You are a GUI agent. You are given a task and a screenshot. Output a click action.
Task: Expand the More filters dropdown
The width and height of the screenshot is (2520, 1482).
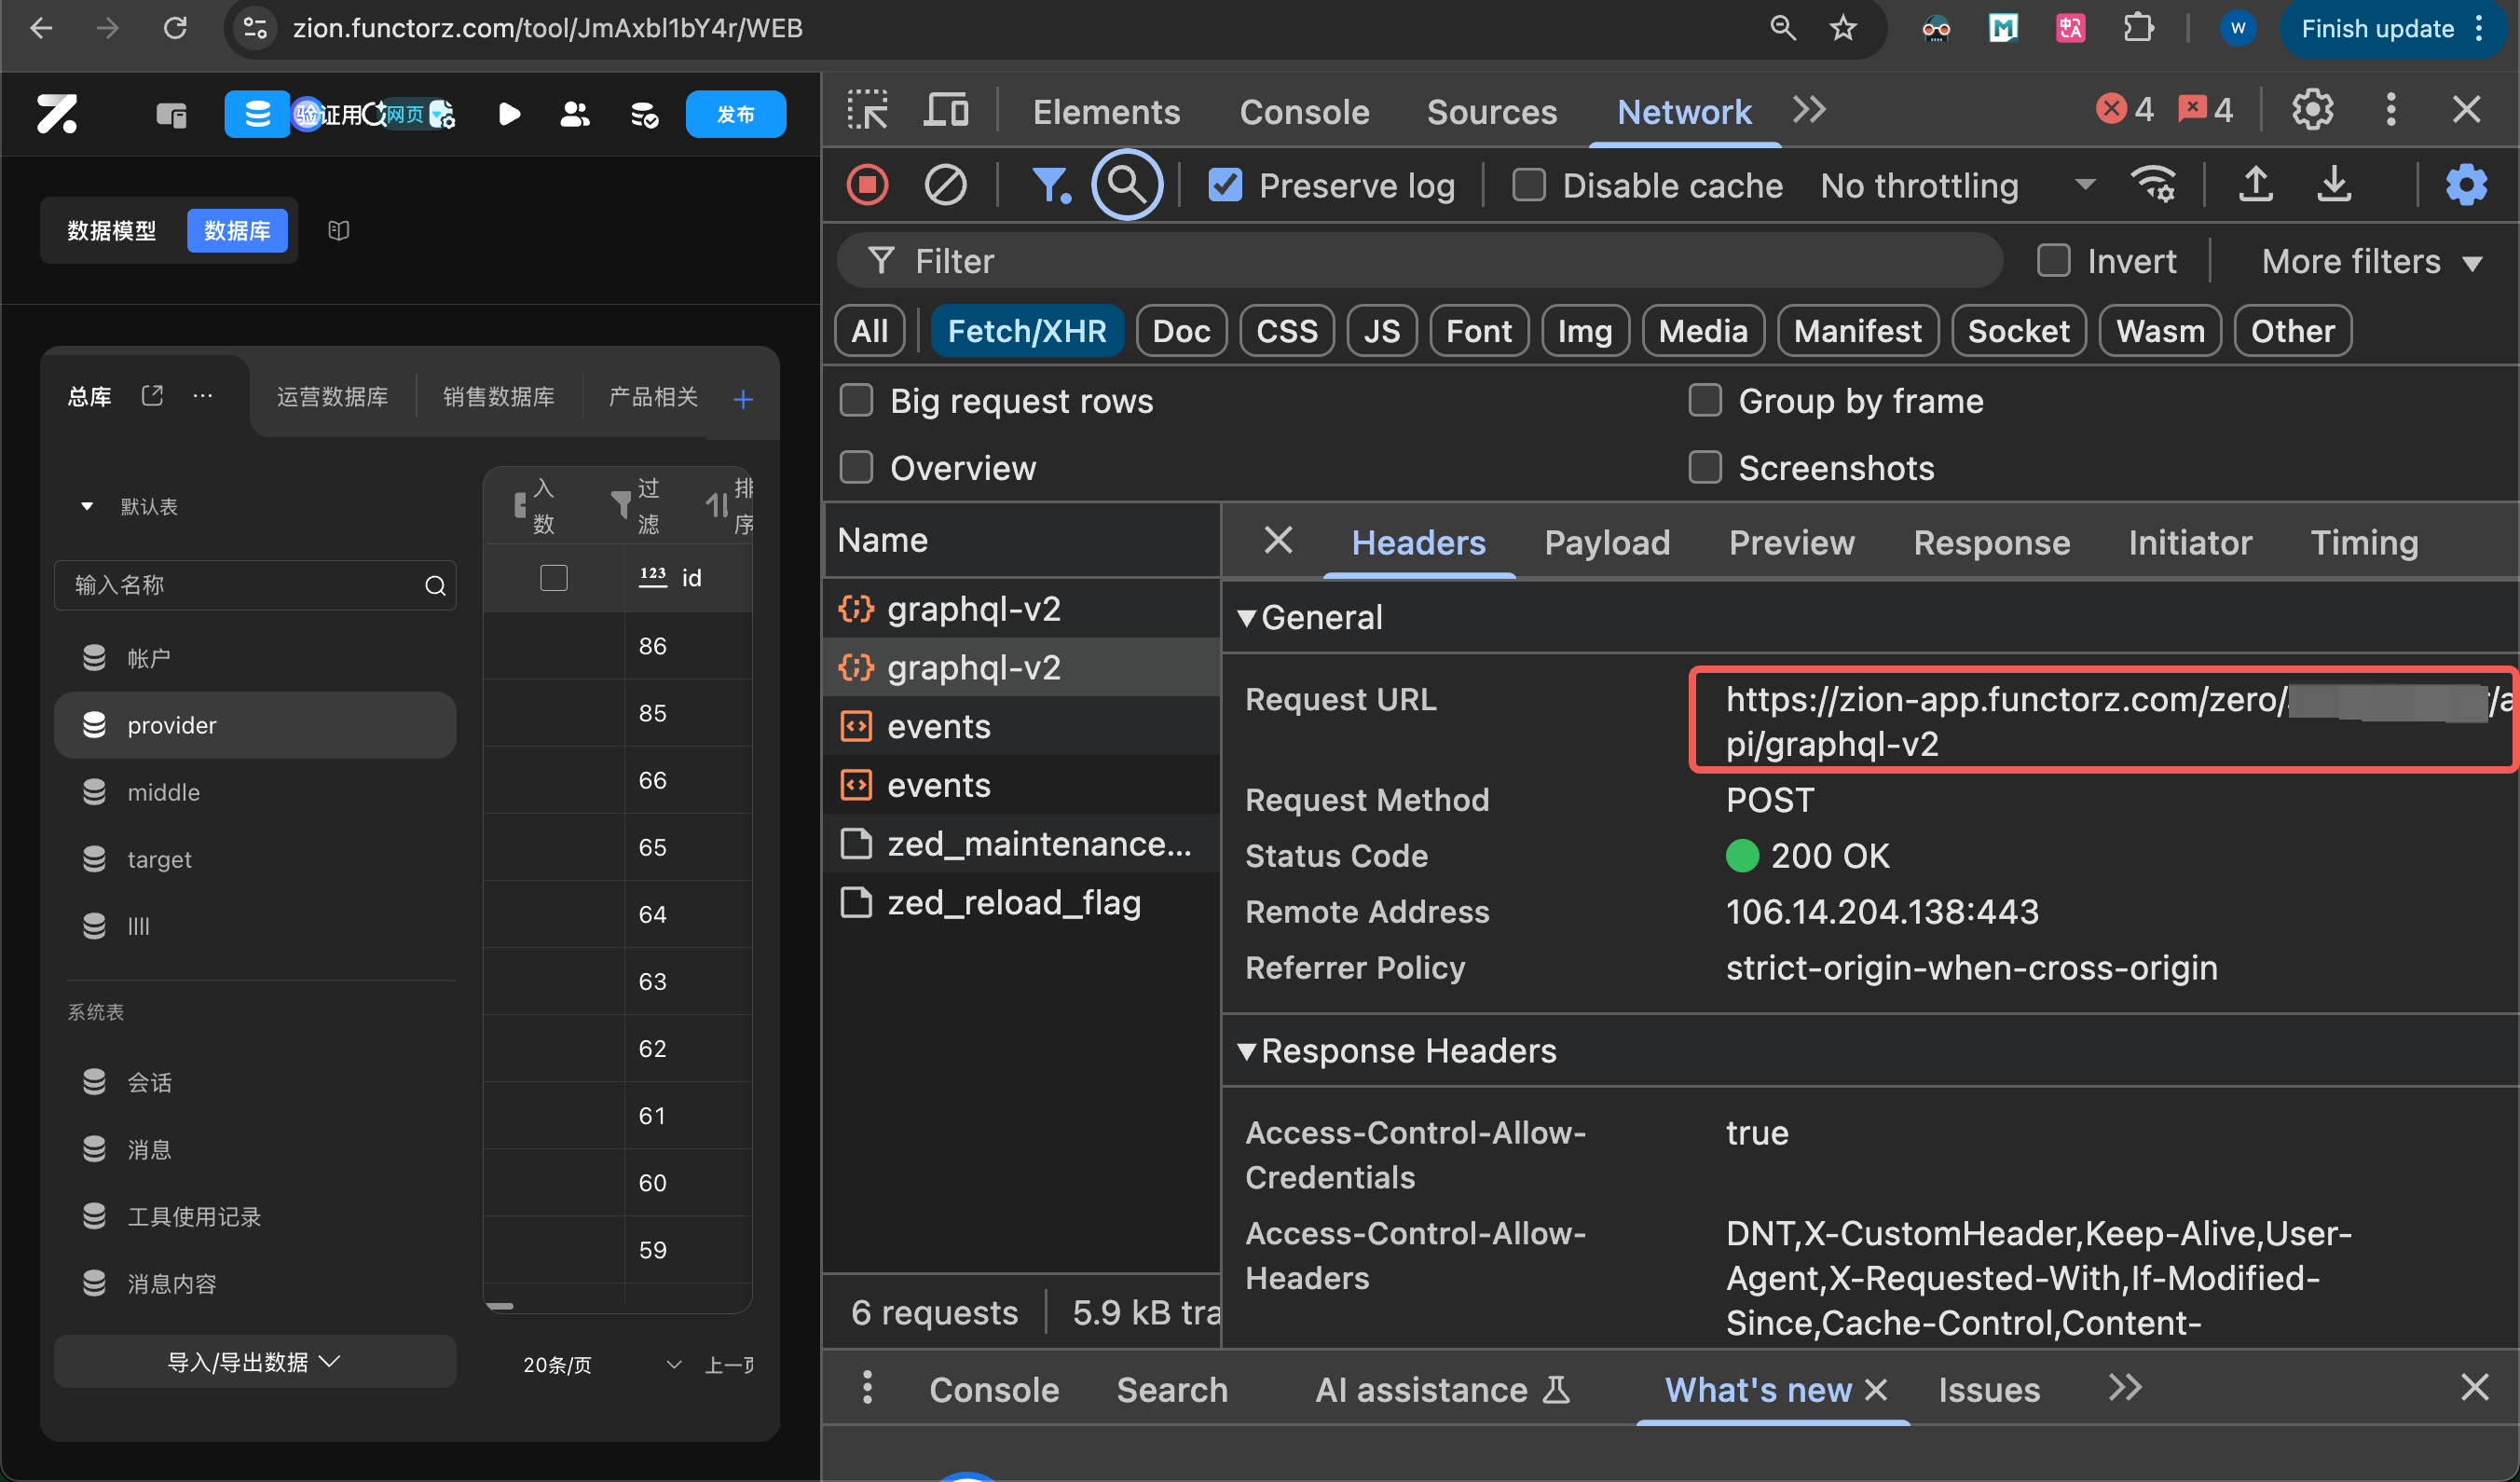2371,262
